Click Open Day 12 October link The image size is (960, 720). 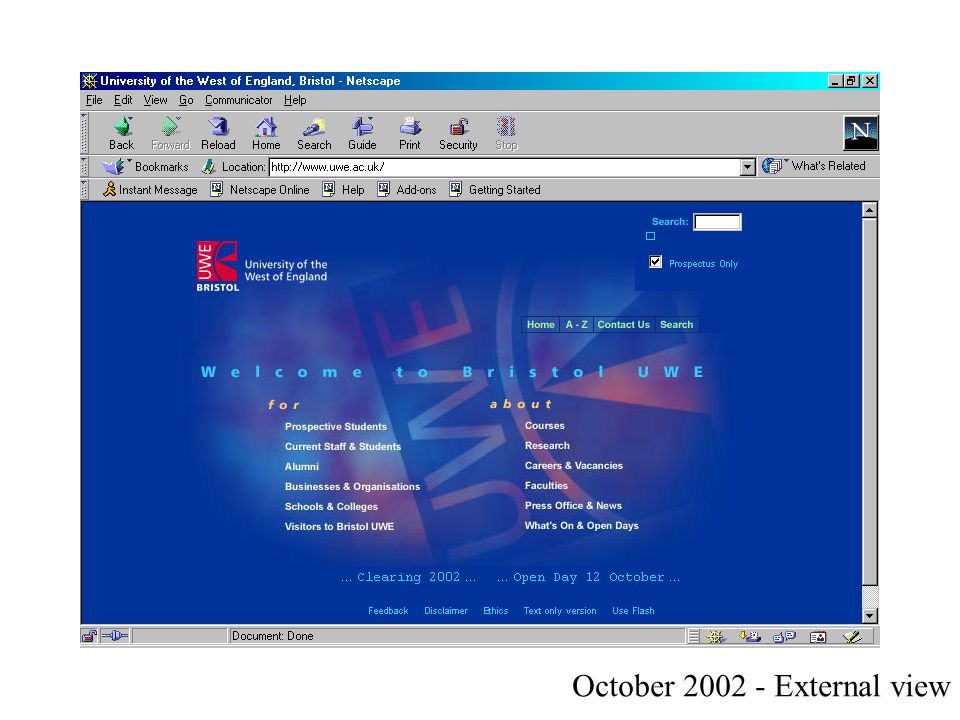pos(588,577)
